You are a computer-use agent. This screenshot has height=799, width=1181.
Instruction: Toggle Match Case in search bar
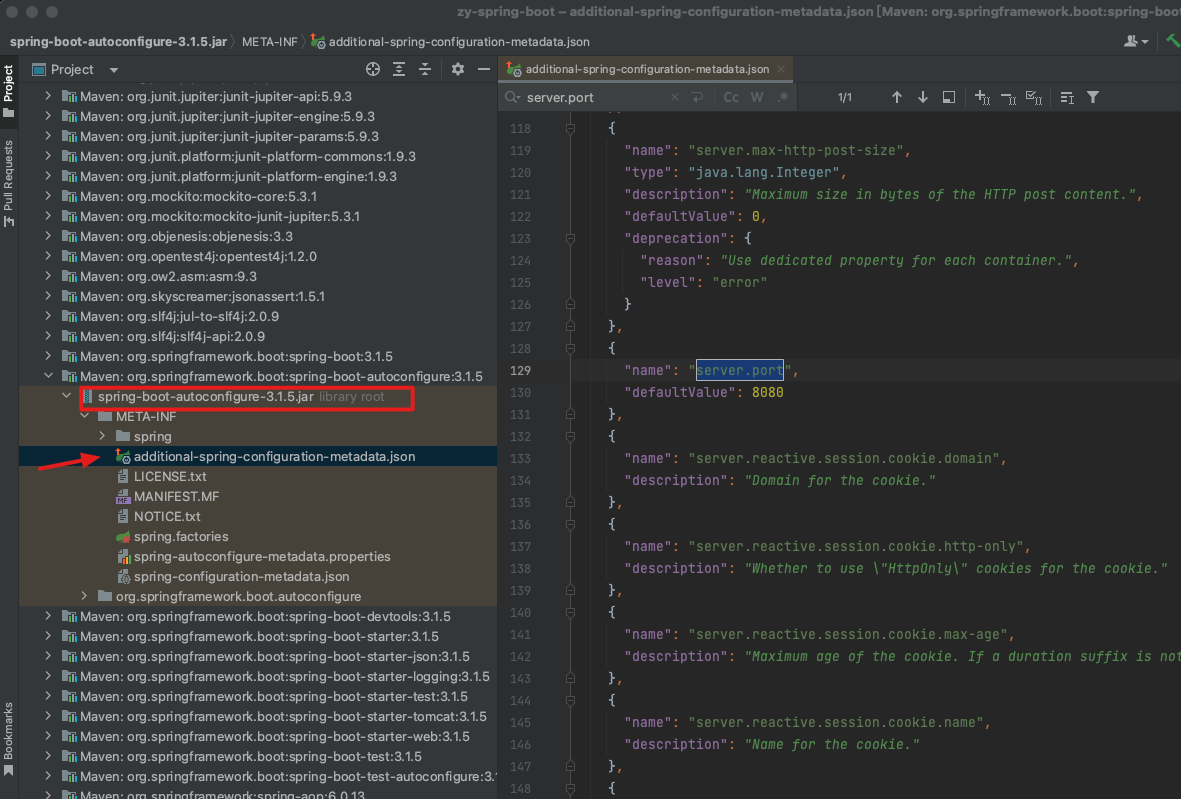coord(731,97)
